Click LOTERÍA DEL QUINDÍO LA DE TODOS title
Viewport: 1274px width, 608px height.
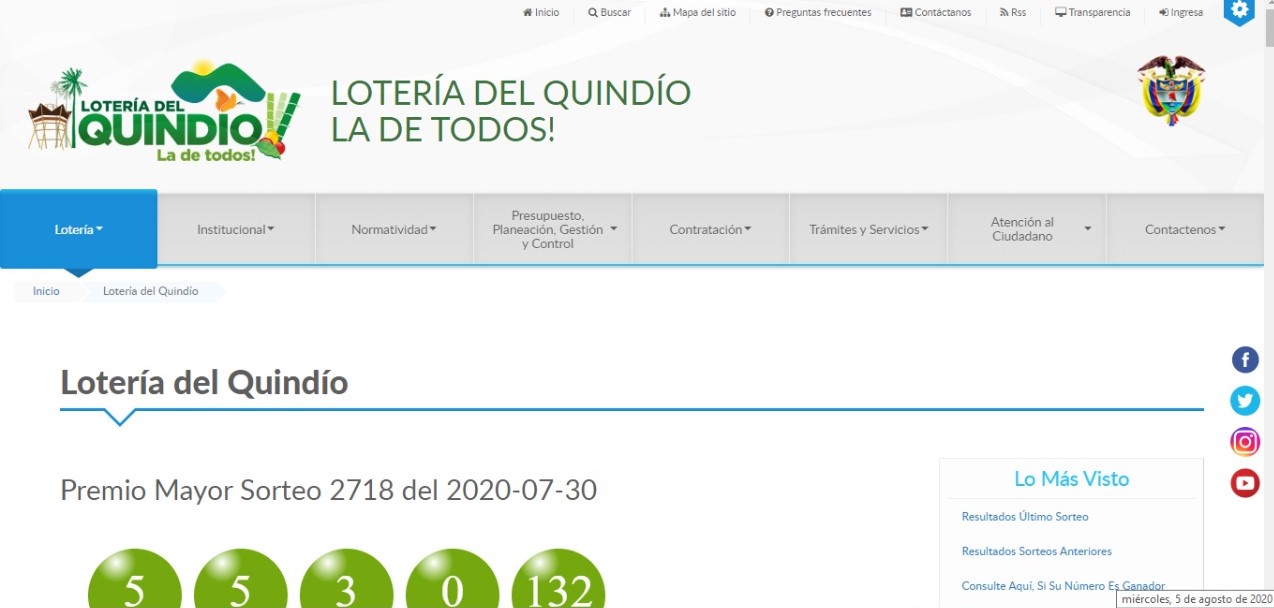click(511, 110)
